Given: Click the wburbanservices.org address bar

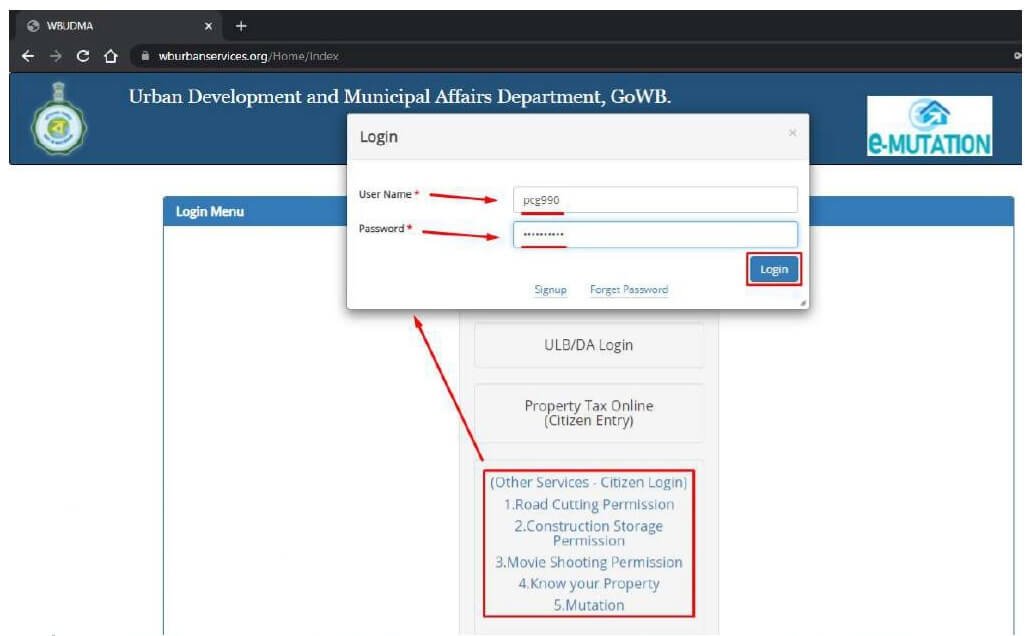Looking at the screenshot, I should click(x=575, y=56).
